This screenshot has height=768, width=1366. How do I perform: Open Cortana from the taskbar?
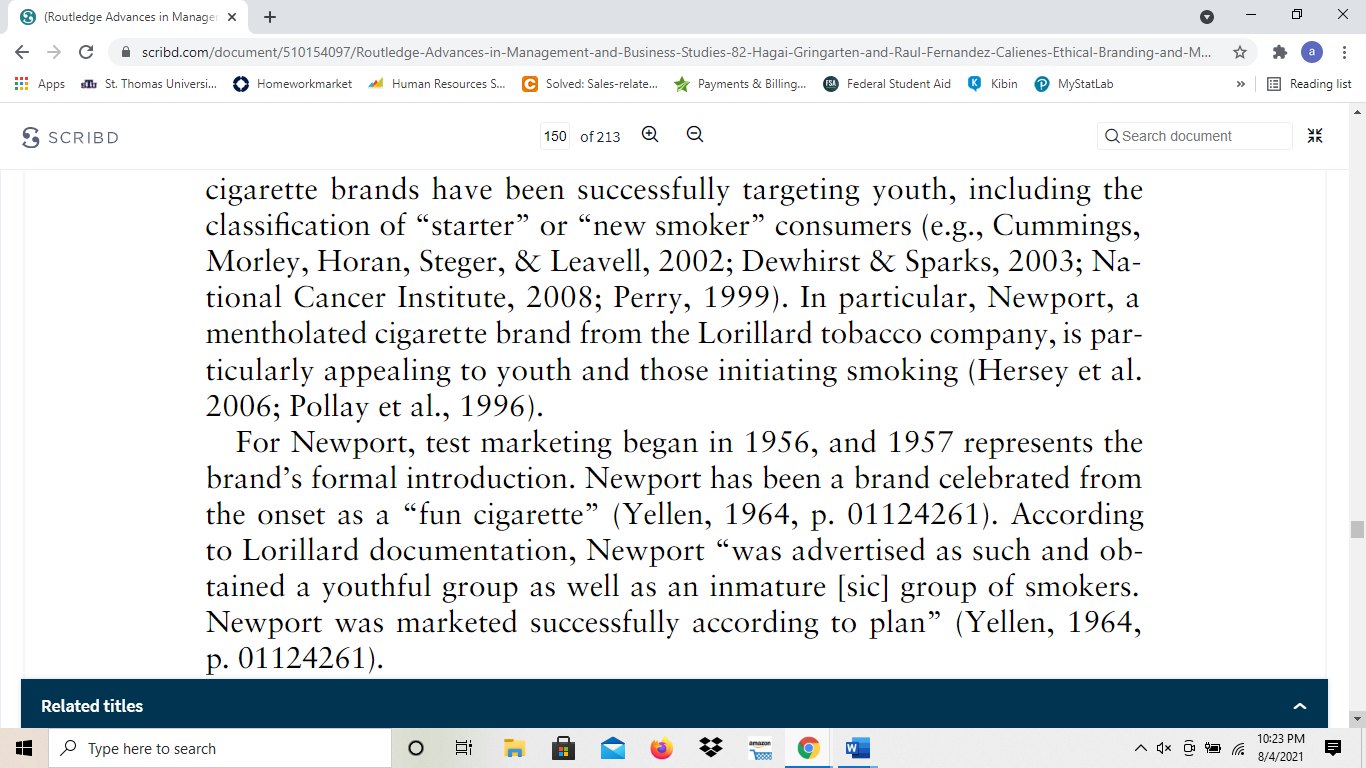pos(416,748)
